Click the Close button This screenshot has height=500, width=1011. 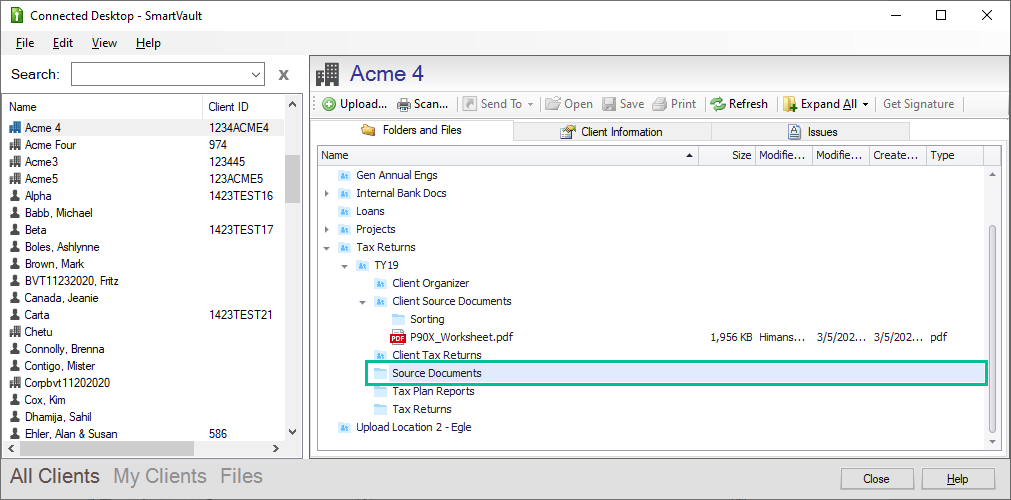point(876,479)
